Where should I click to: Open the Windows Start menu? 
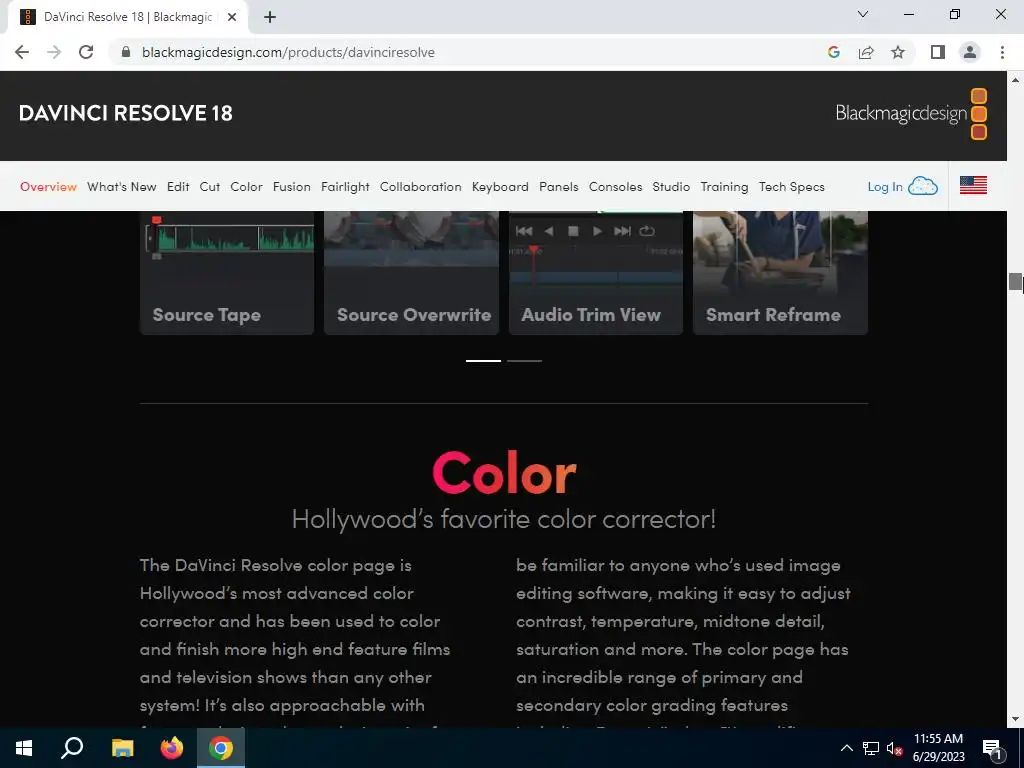pyautogui.click(x=24, y=748)
